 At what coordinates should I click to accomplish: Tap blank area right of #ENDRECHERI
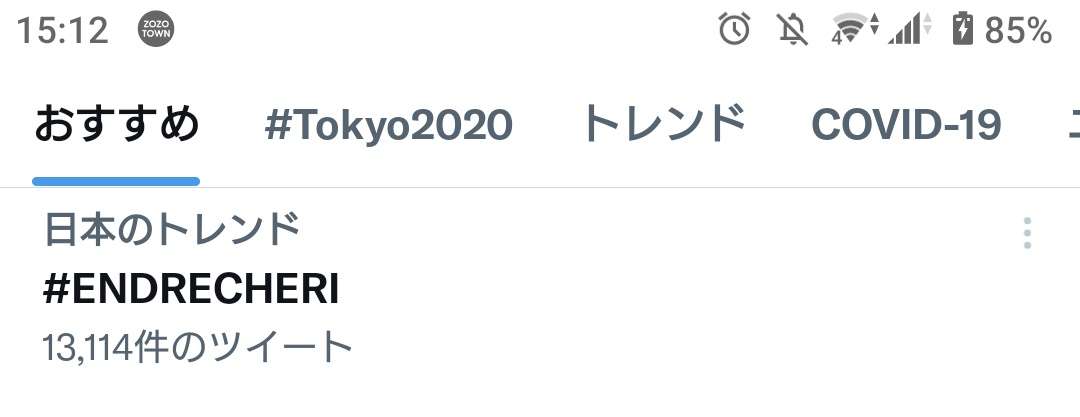(675, 290)
